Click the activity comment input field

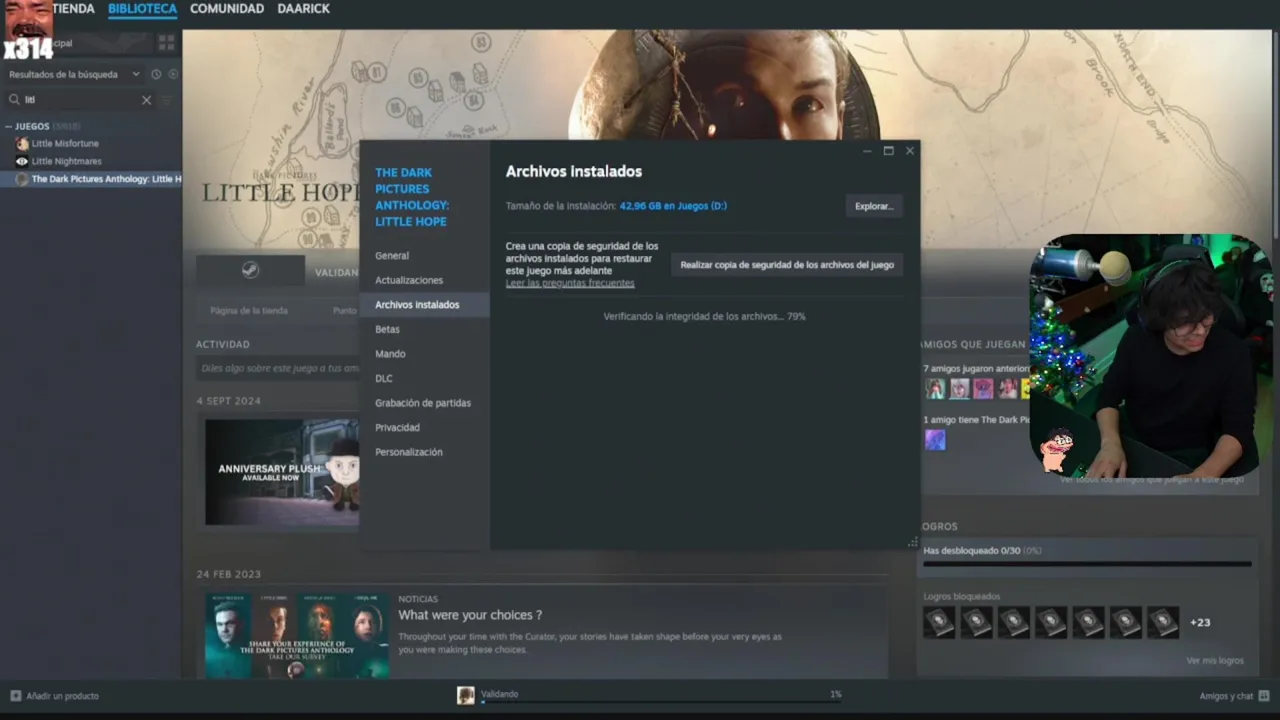(x=280, y=369)
